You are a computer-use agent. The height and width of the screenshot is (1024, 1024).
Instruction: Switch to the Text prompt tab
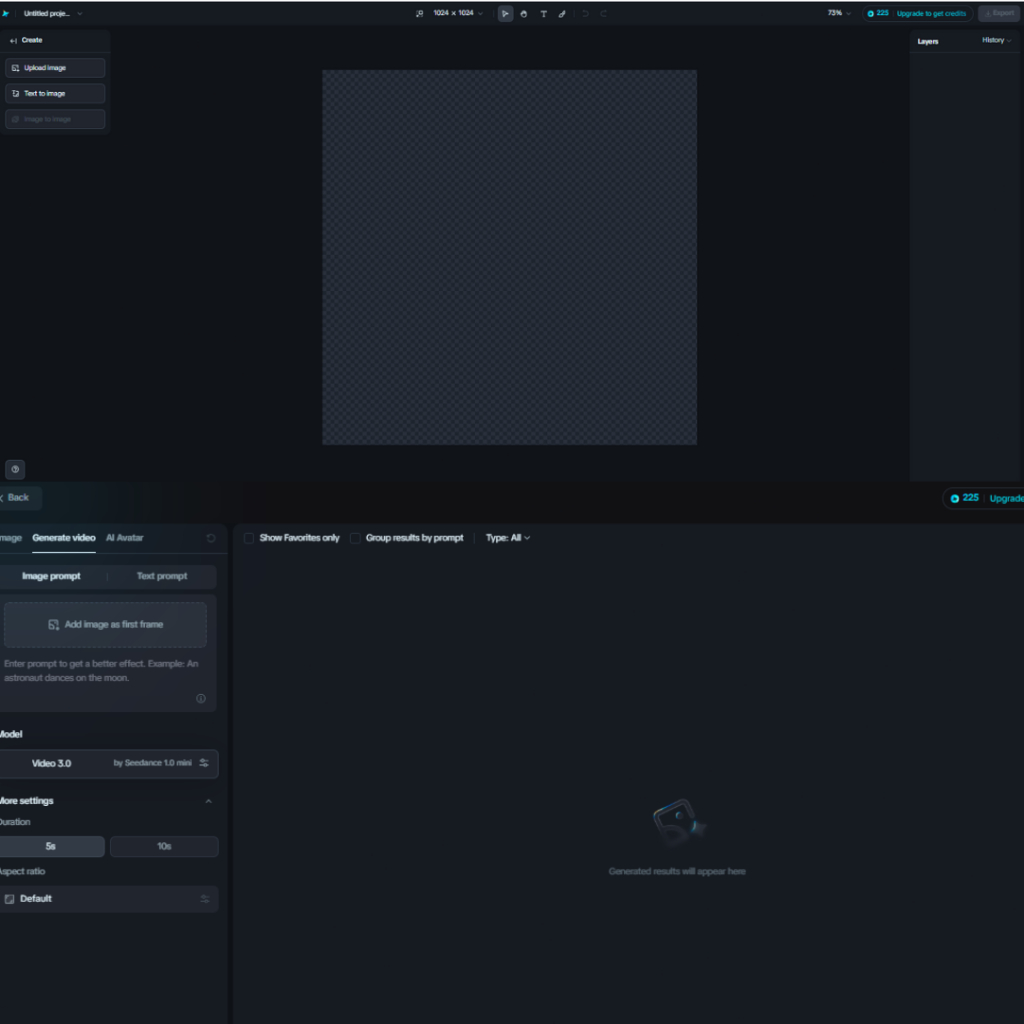[162, 576]
